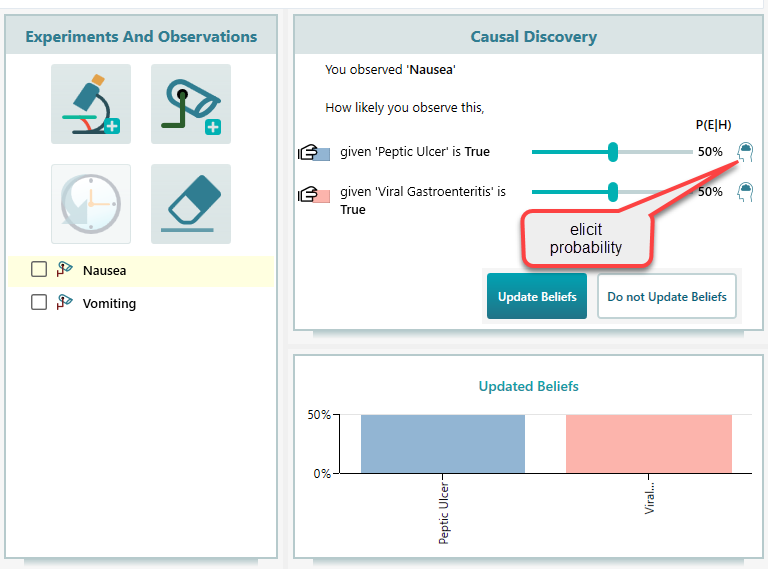768x569 pixels.
Task: Click the observation icon next to Nausea
Action: click(66, 270)
